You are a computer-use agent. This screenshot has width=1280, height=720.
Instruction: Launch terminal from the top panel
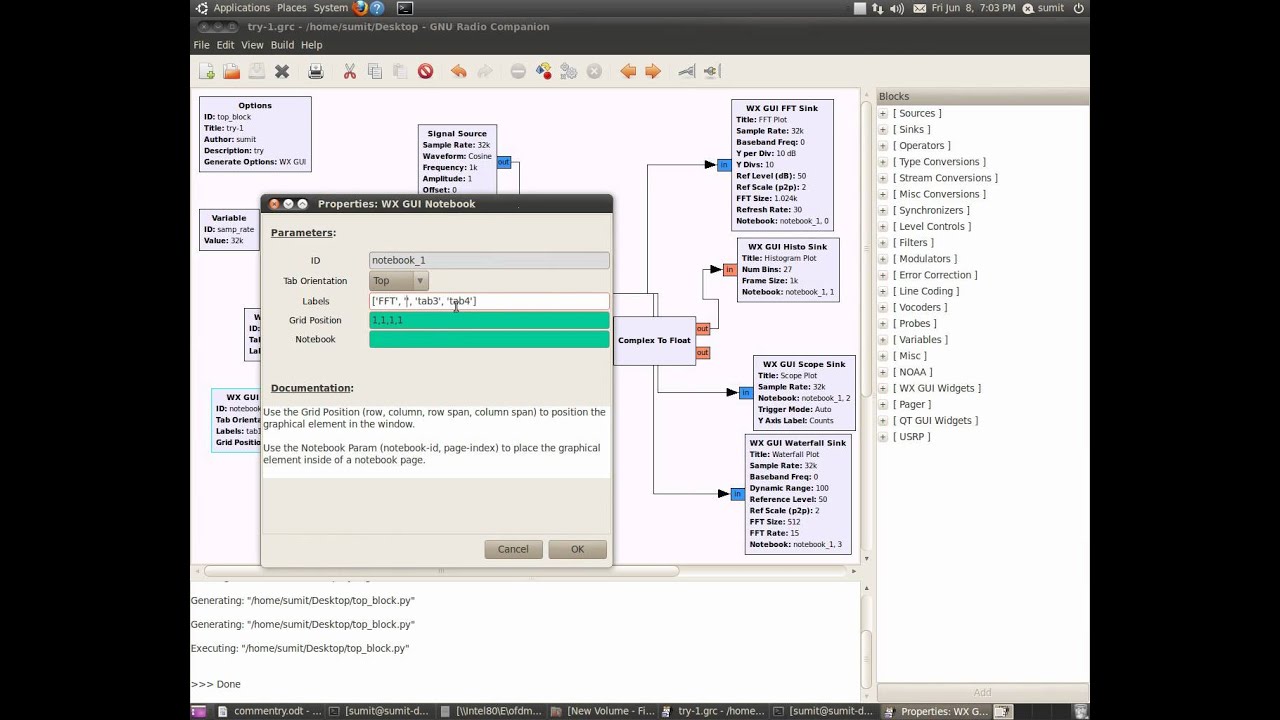pos(405,8)
